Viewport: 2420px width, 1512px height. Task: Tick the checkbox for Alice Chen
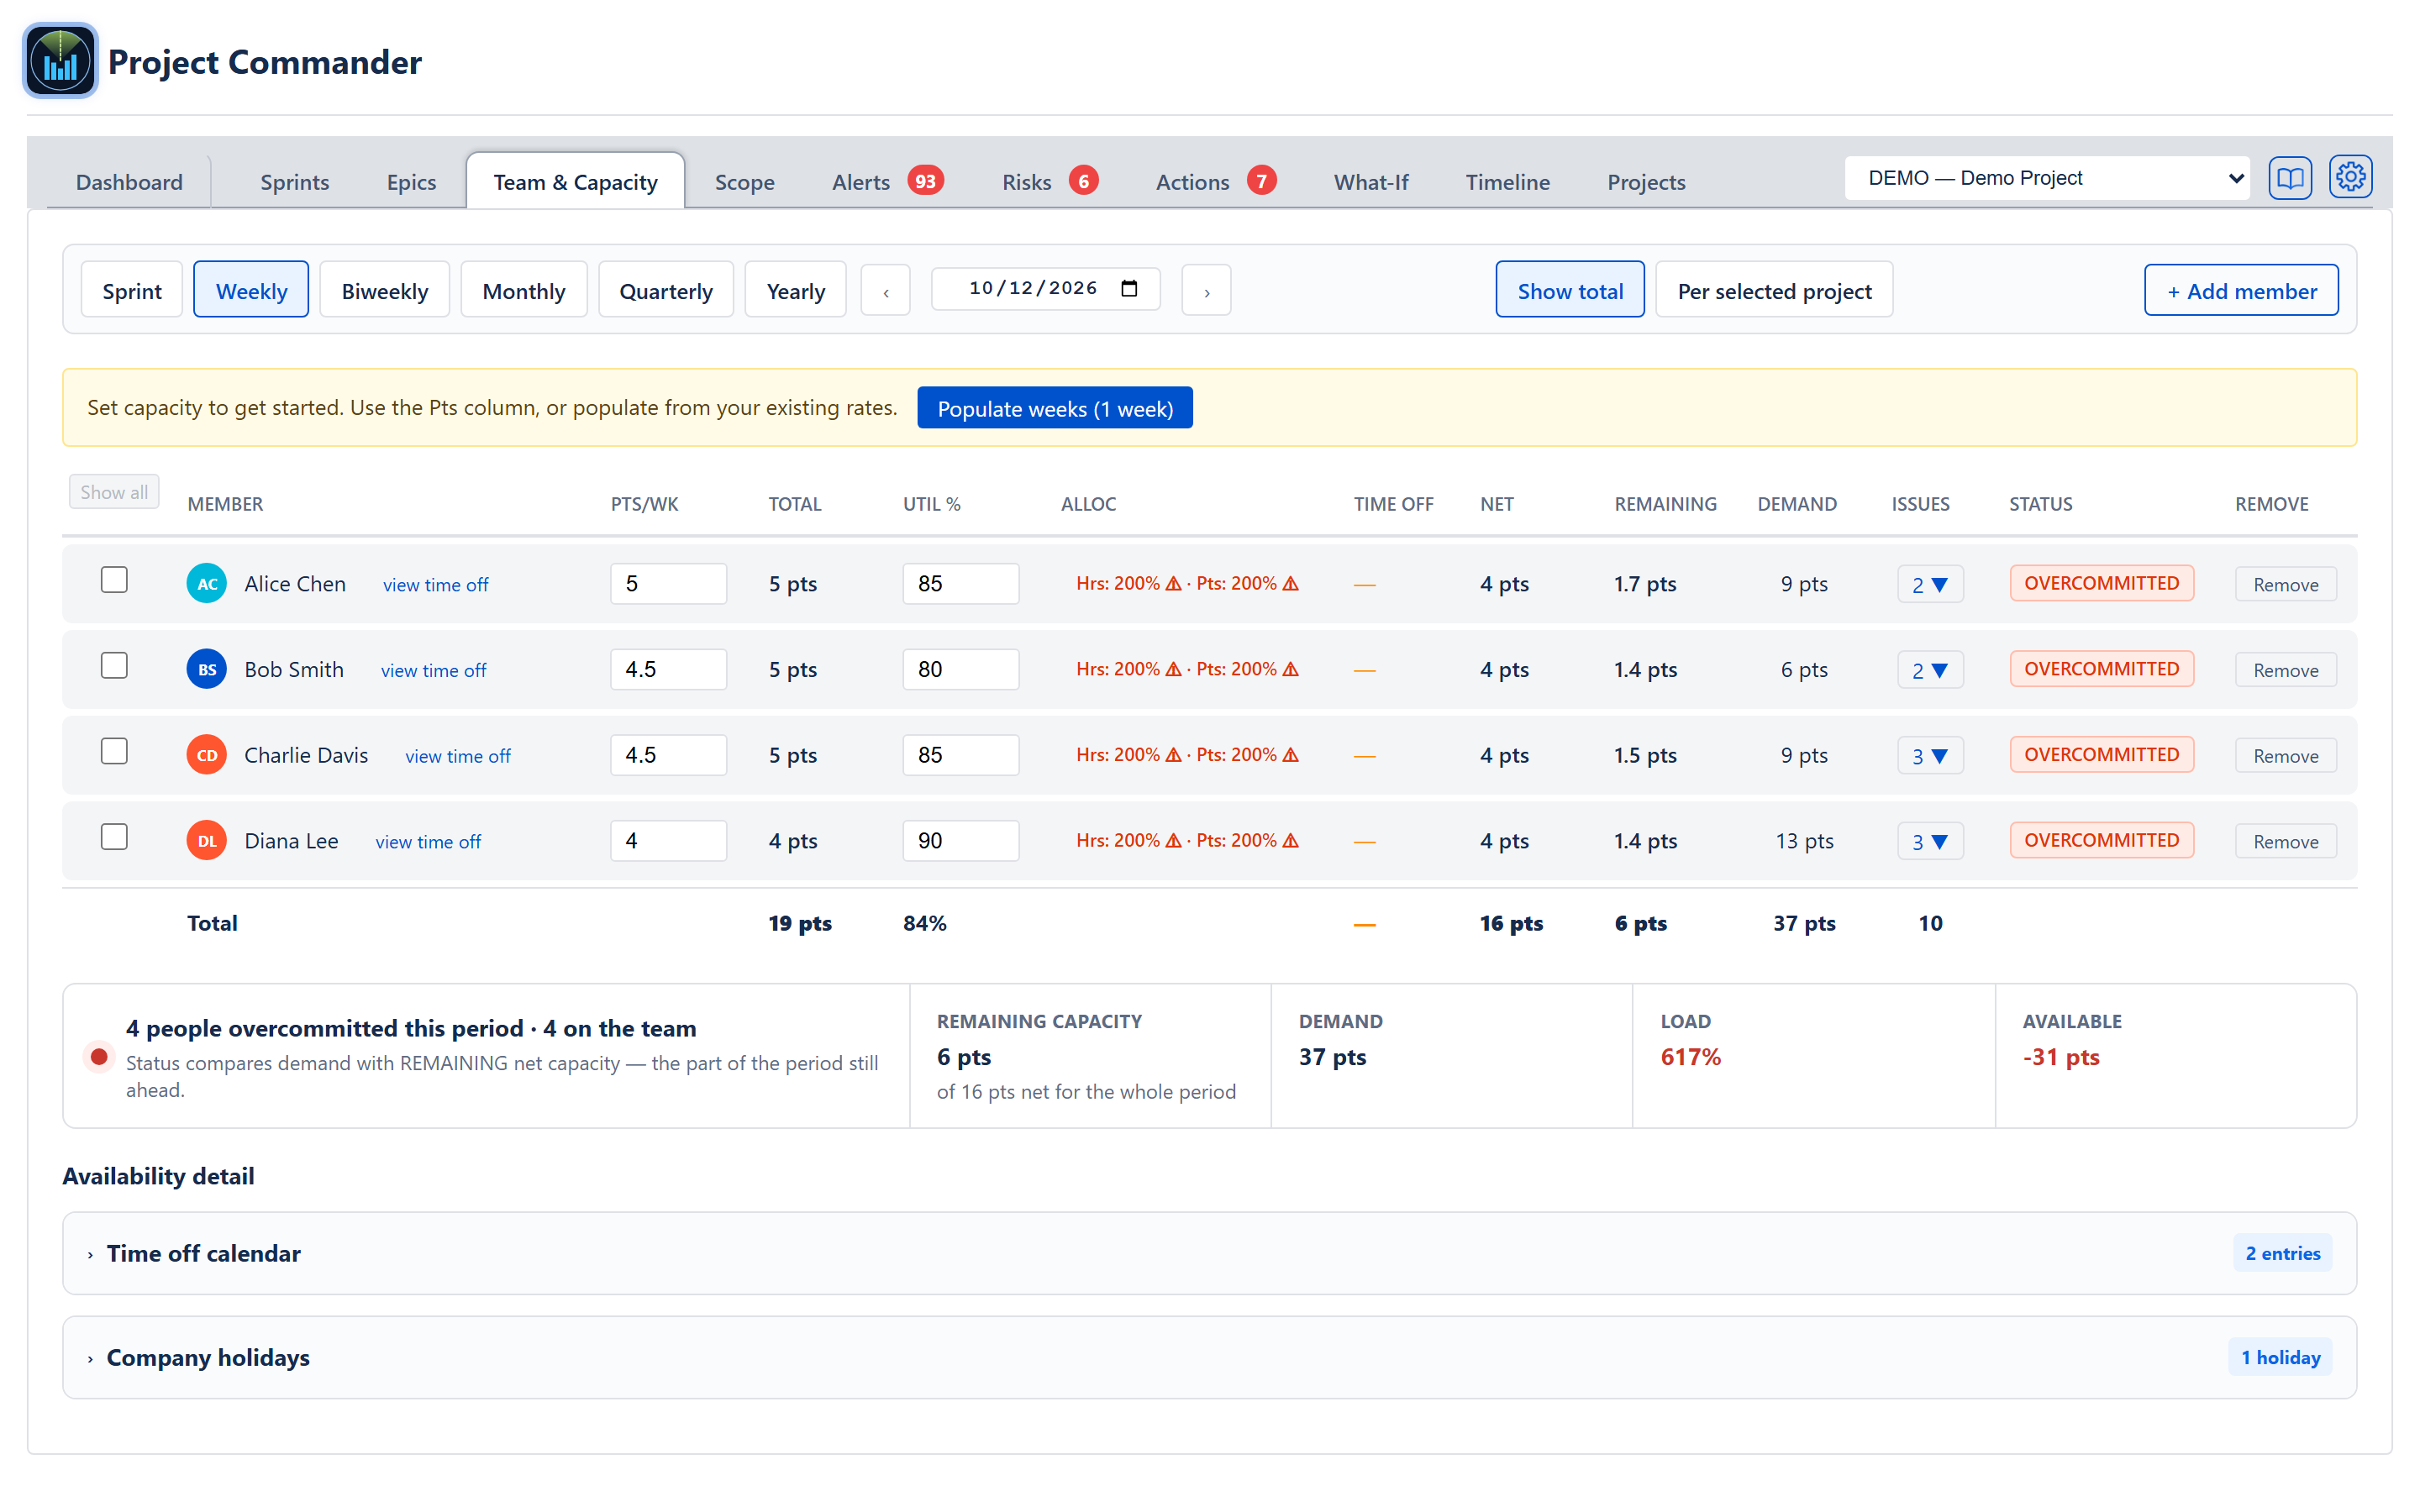[114, 580]
